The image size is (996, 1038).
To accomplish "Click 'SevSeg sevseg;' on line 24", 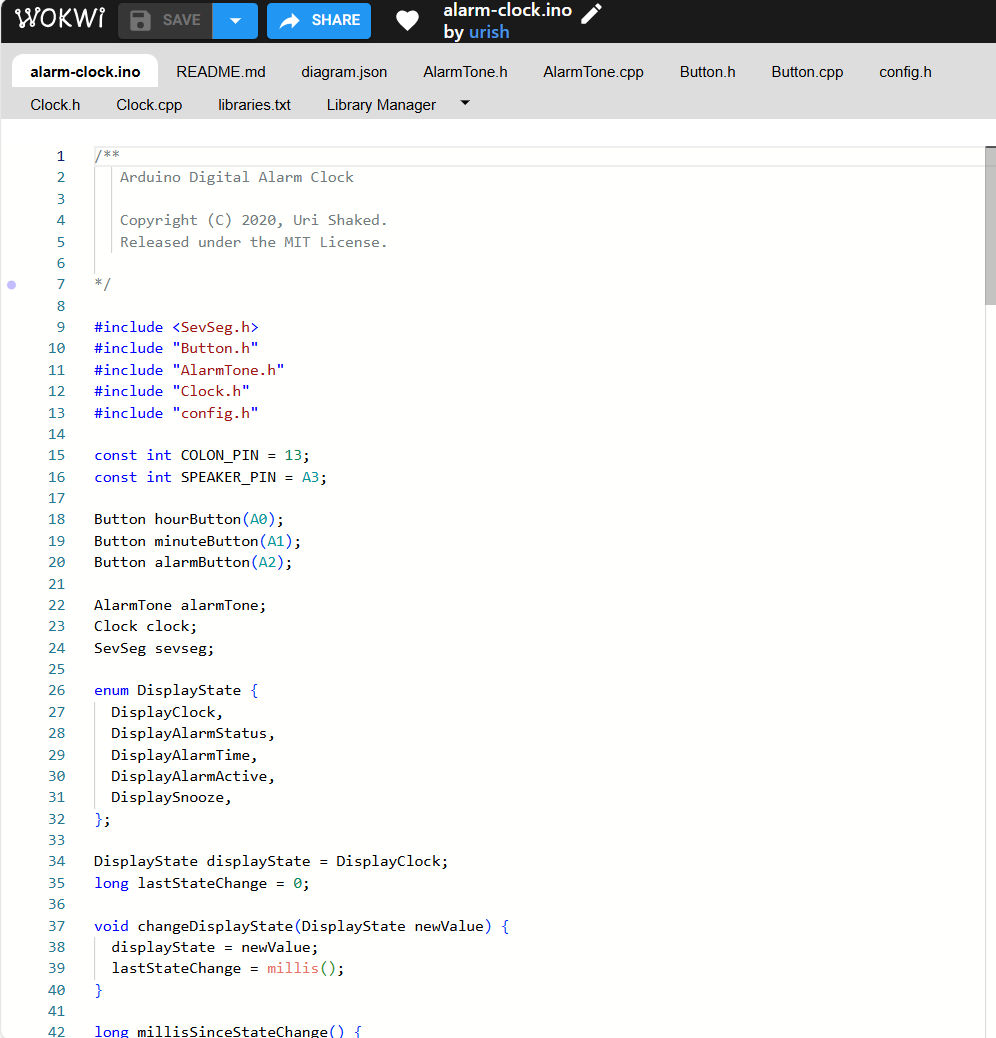I will [154, 649].
